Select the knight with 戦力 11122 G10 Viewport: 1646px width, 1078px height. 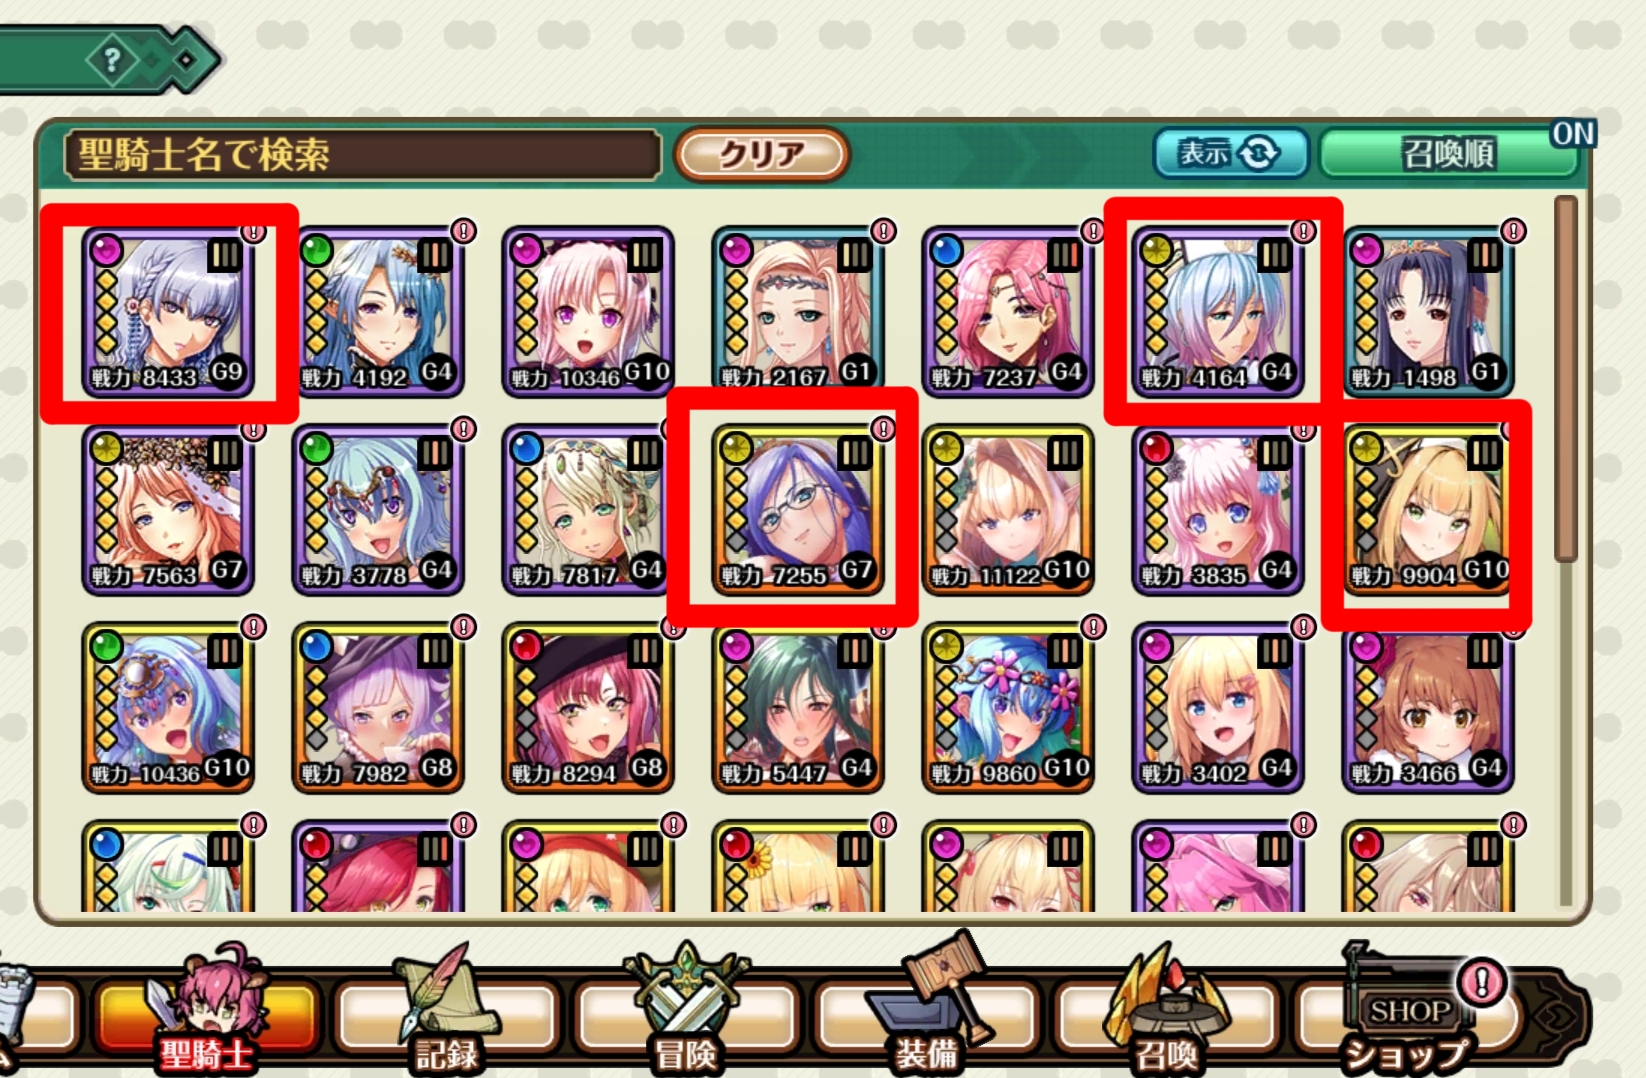tap(1008, 510)
